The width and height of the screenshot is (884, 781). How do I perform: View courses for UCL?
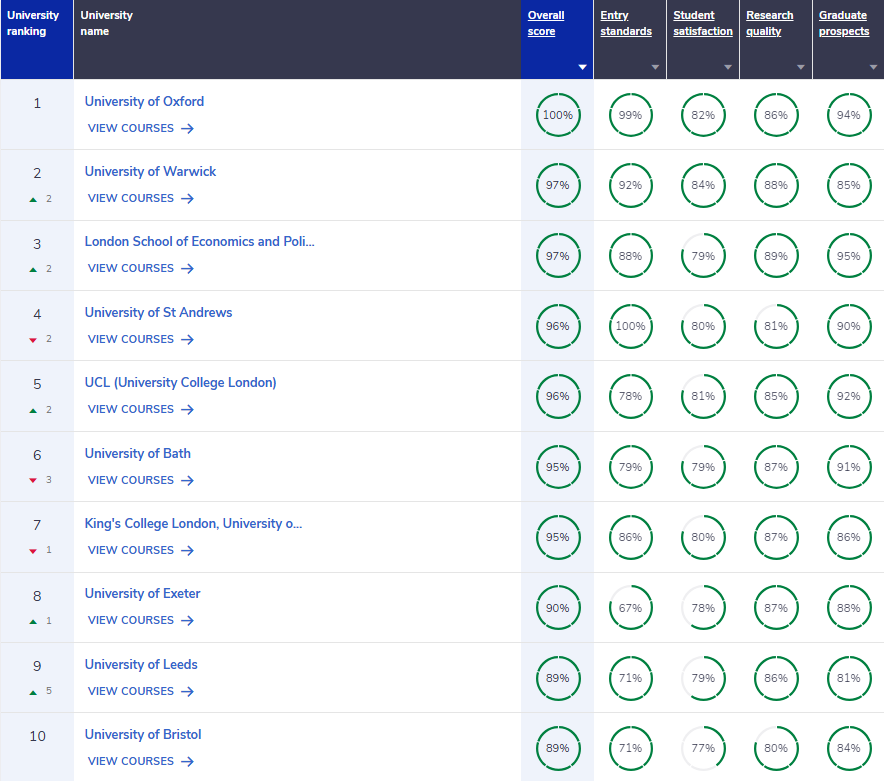(141, 409)
